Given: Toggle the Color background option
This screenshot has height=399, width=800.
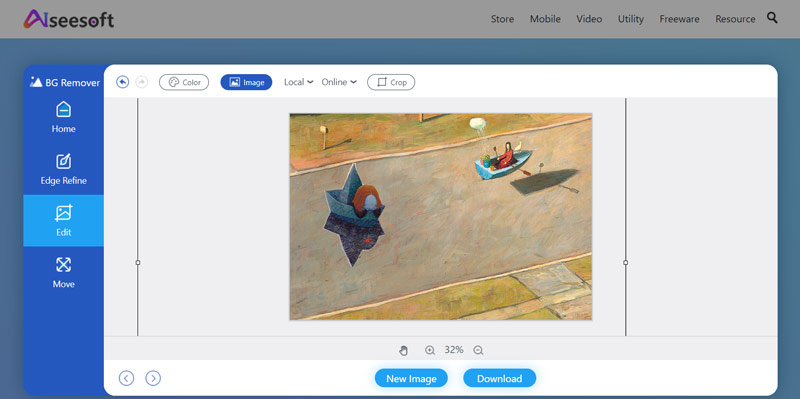Looking at the screenshot, I should click(x=184, y=82).
